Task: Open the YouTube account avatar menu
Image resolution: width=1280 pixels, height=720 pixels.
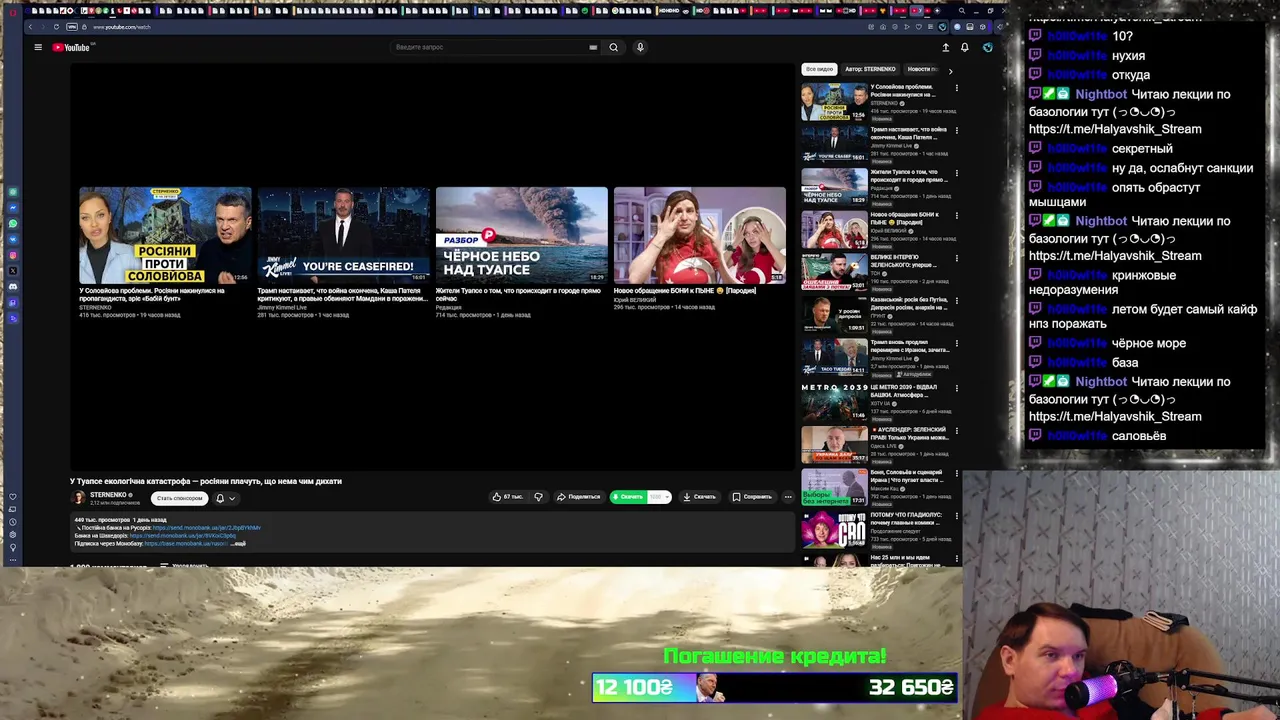Action: click(987, 47)
